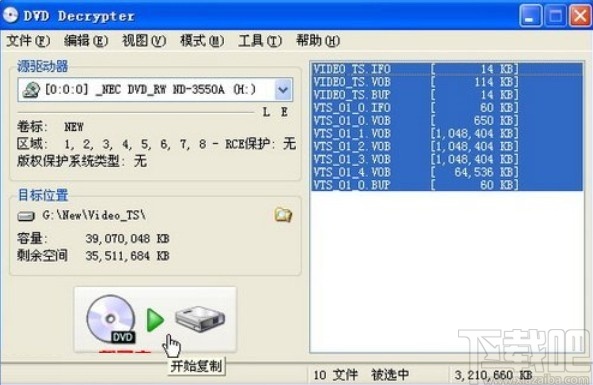Select the VTS_01_3.VOB file row

coord(447,159)
